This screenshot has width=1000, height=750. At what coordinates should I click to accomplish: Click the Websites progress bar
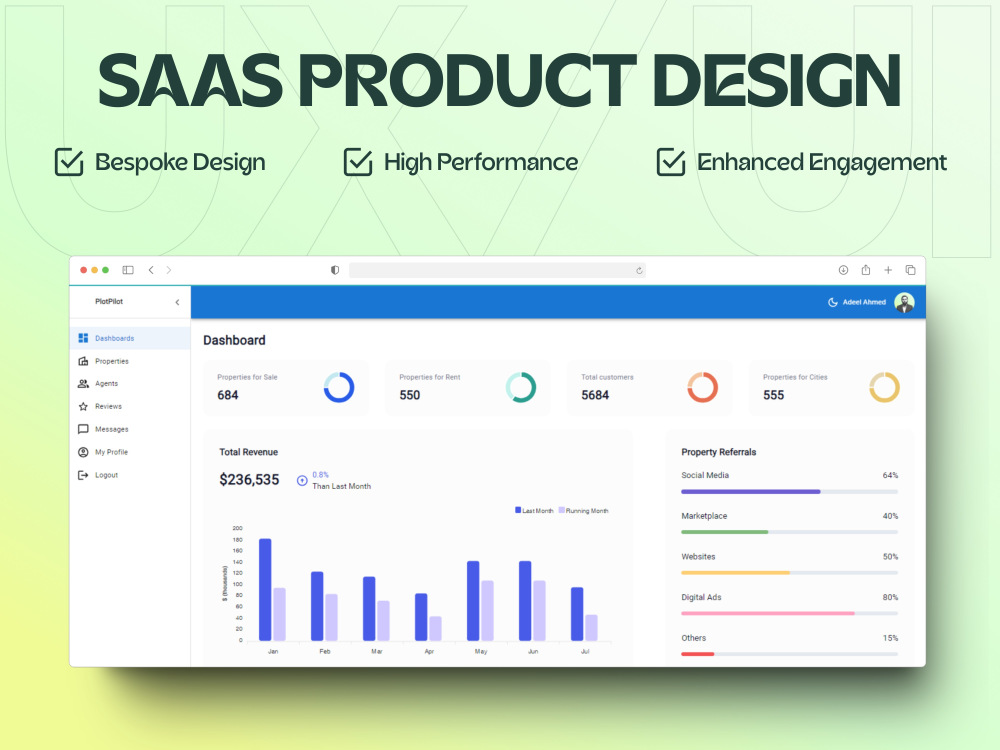(790, 573)
